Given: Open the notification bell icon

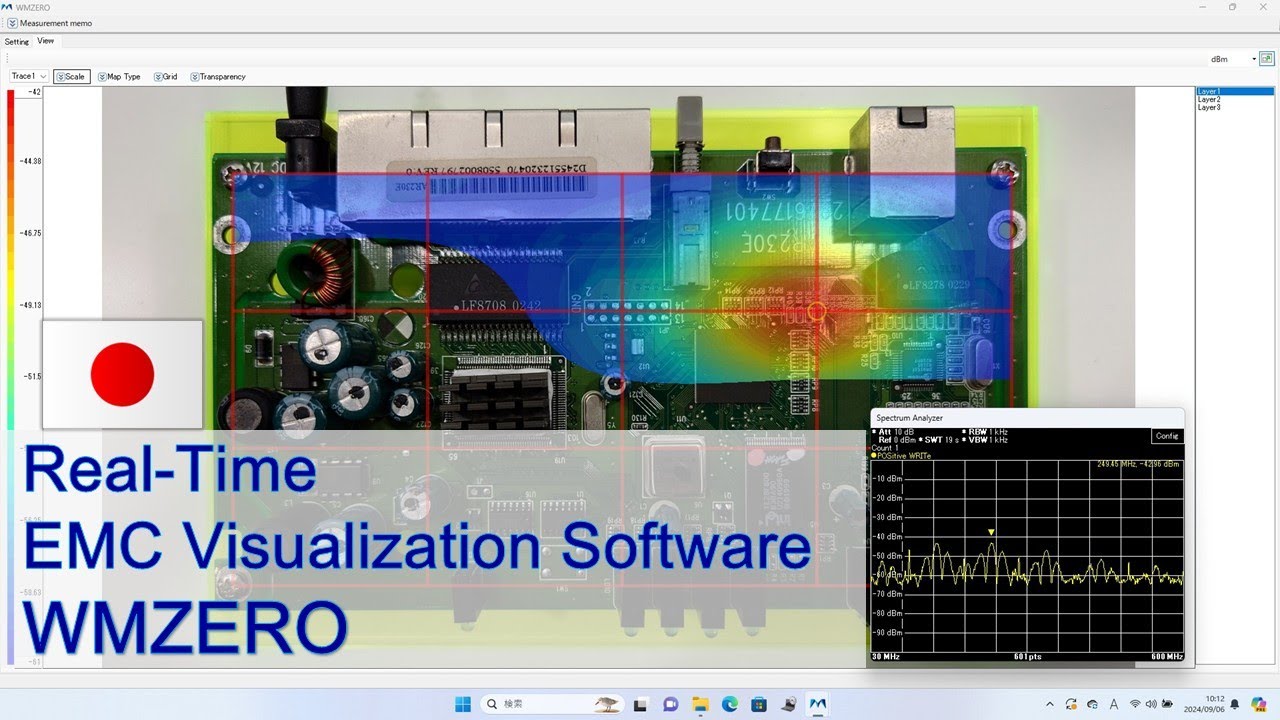Looking at the screenshot, I should click(1235, 704).
